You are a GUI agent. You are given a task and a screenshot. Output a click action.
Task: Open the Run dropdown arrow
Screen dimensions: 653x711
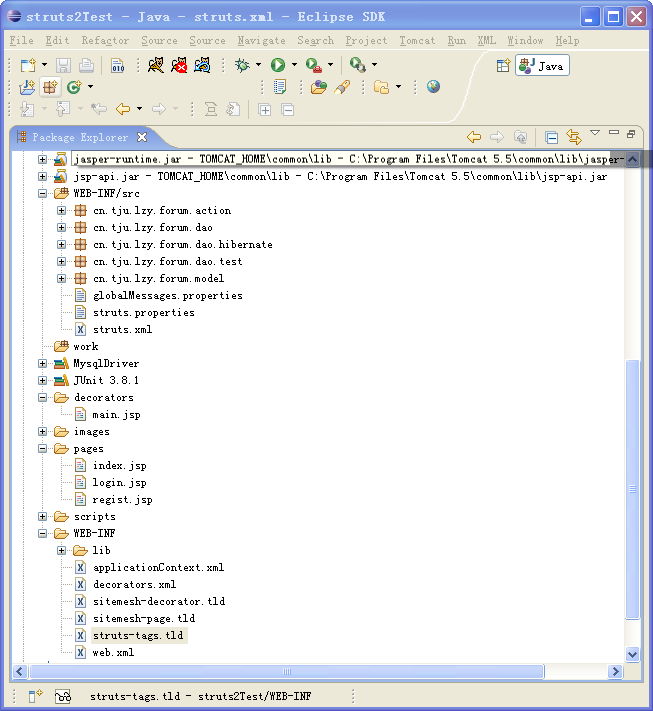(294, 65)
